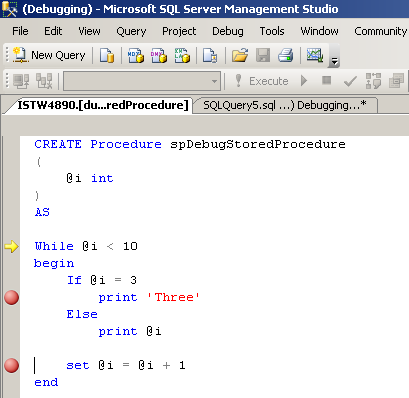Click the Activity Monitor icon
This screenshot has height=398, width=409.
pyautogui.click(x=315, y=55)
